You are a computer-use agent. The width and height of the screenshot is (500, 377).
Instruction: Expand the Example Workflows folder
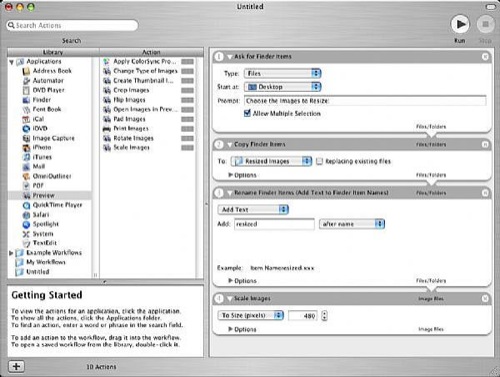tap(11, 253)
